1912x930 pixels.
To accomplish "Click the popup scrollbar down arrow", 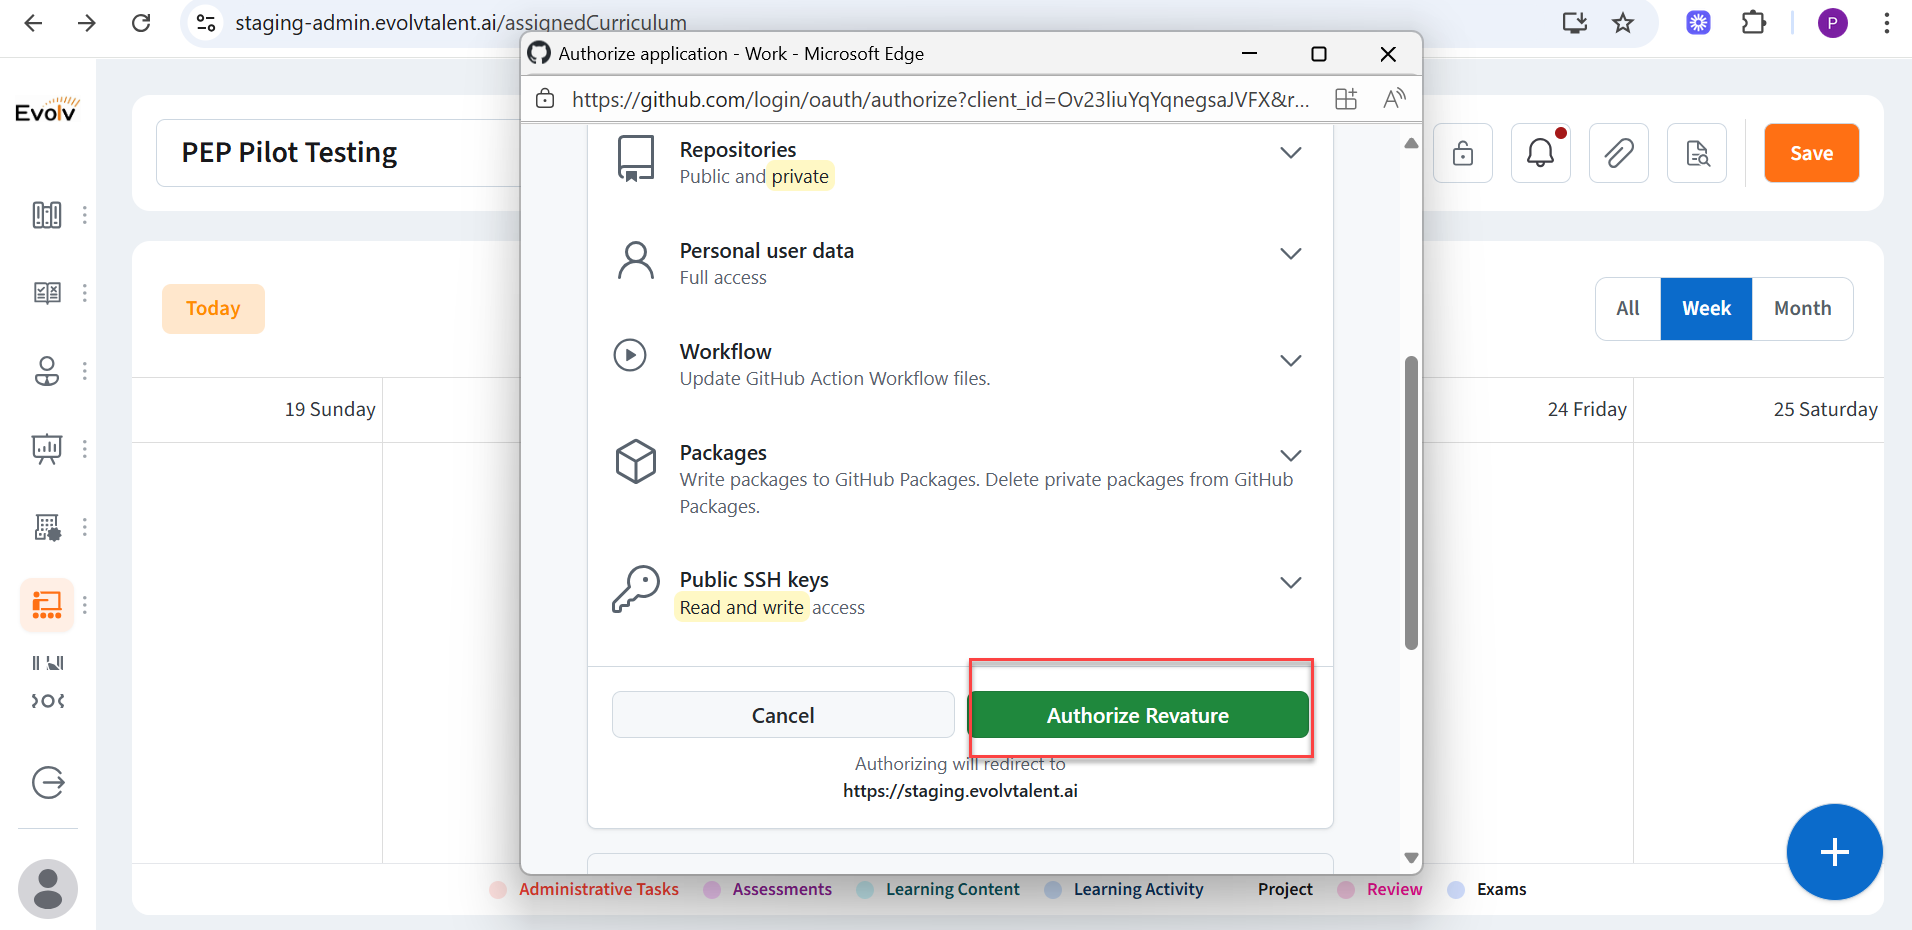I will point(1411,858).
